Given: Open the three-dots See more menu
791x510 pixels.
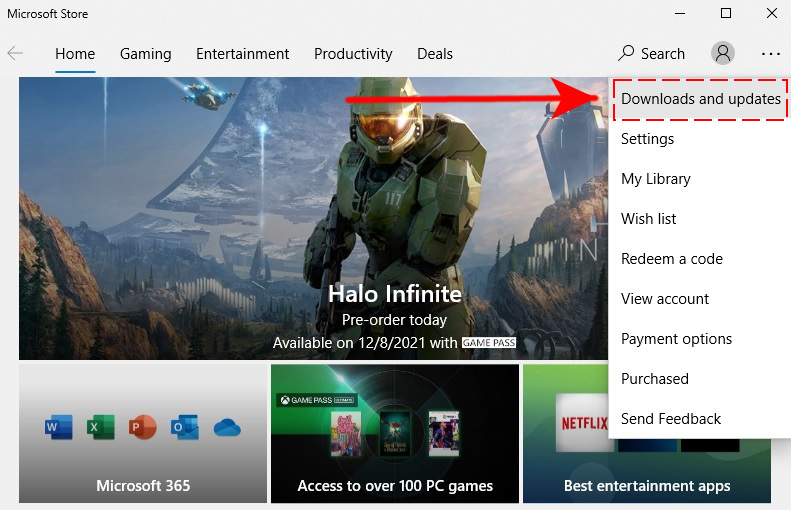Looking at the screenshot, I should tap(770, 53).
